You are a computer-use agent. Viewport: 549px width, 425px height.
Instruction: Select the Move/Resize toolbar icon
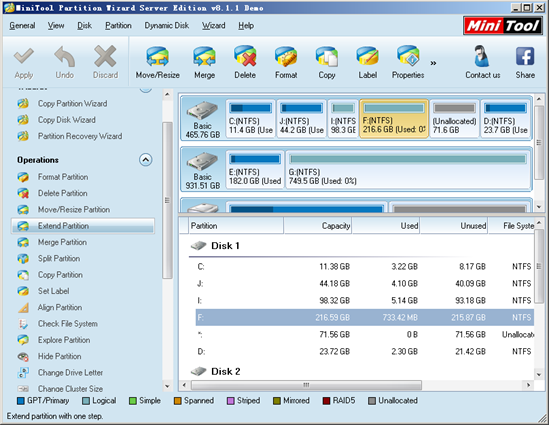coord(158,57)
